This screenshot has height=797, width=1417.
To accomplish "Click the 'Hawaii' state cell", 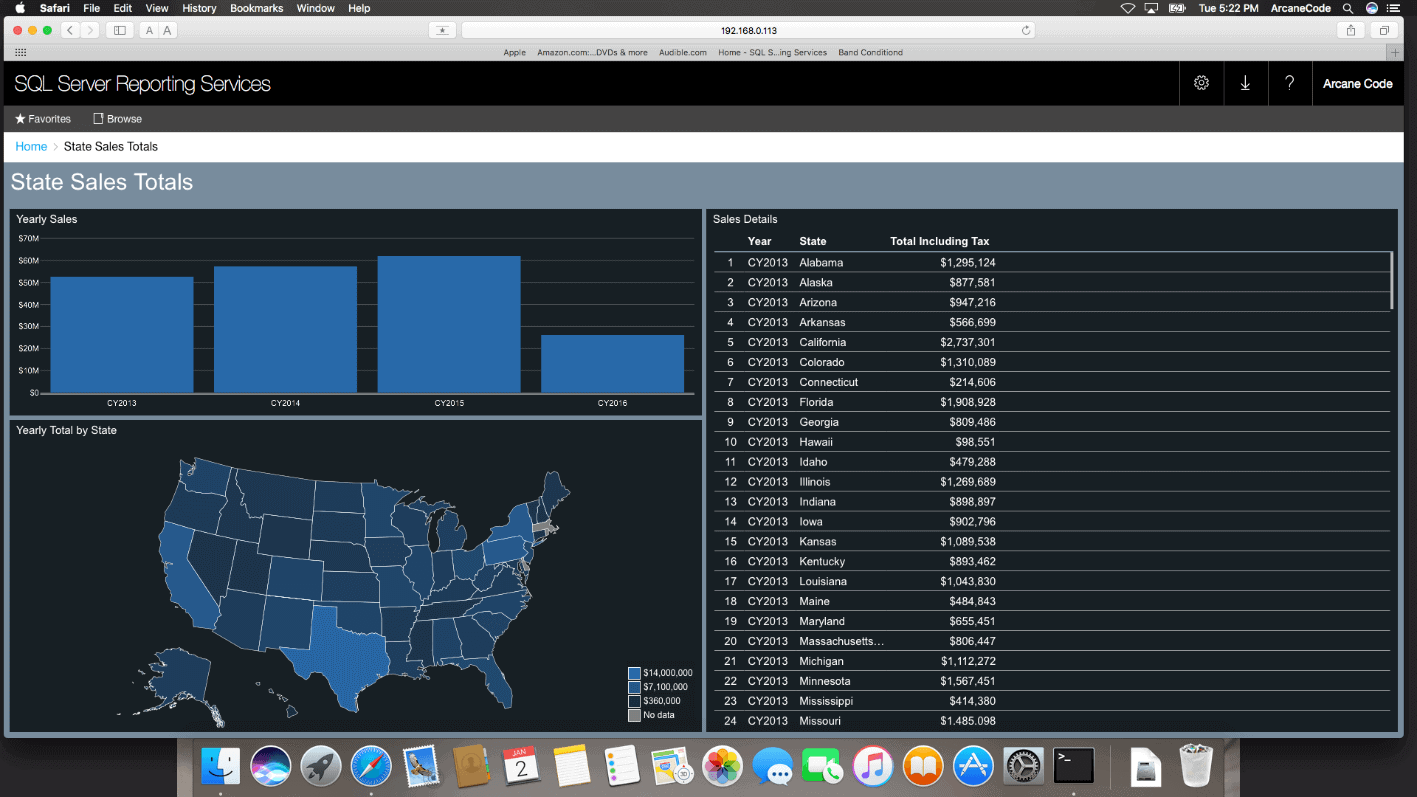I will 816,442.
